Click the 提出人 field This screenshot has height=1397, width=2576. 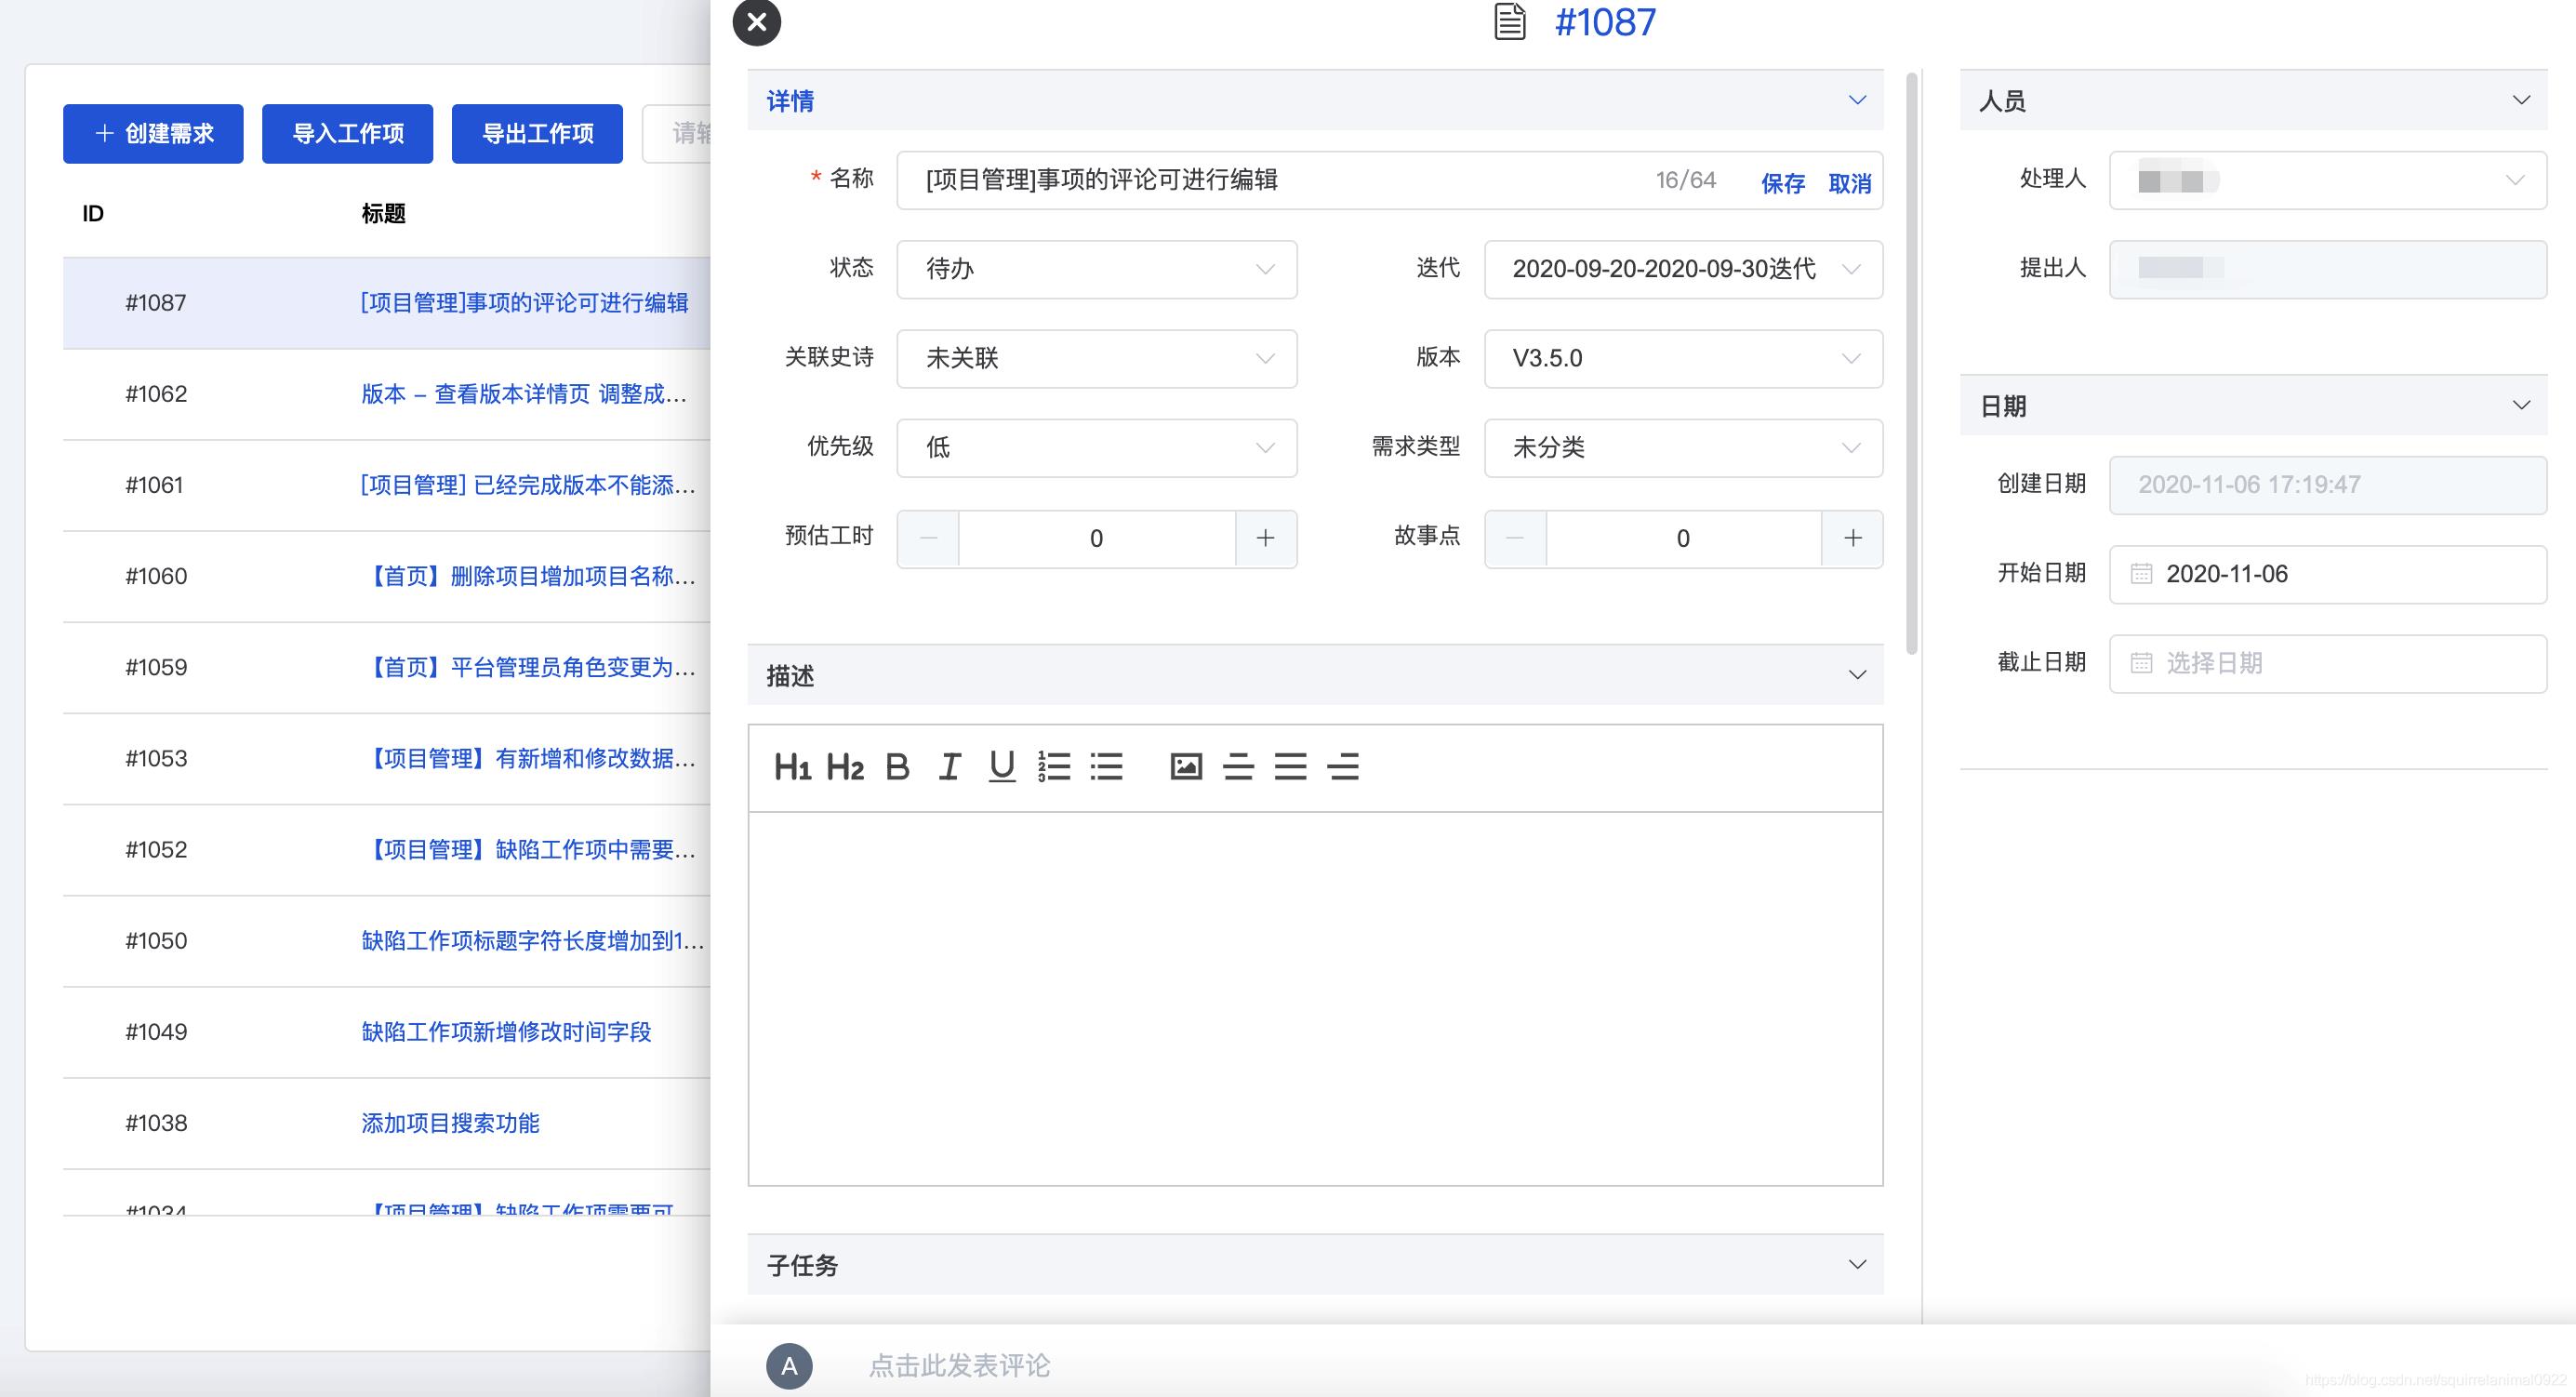pyautogui.click(x=2327, y=269)
